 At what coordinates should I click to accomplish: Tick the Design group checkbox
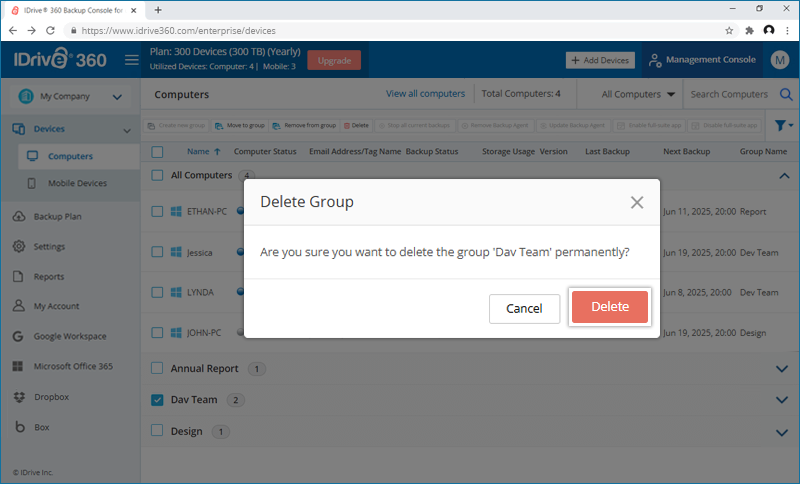coord(157,432)
